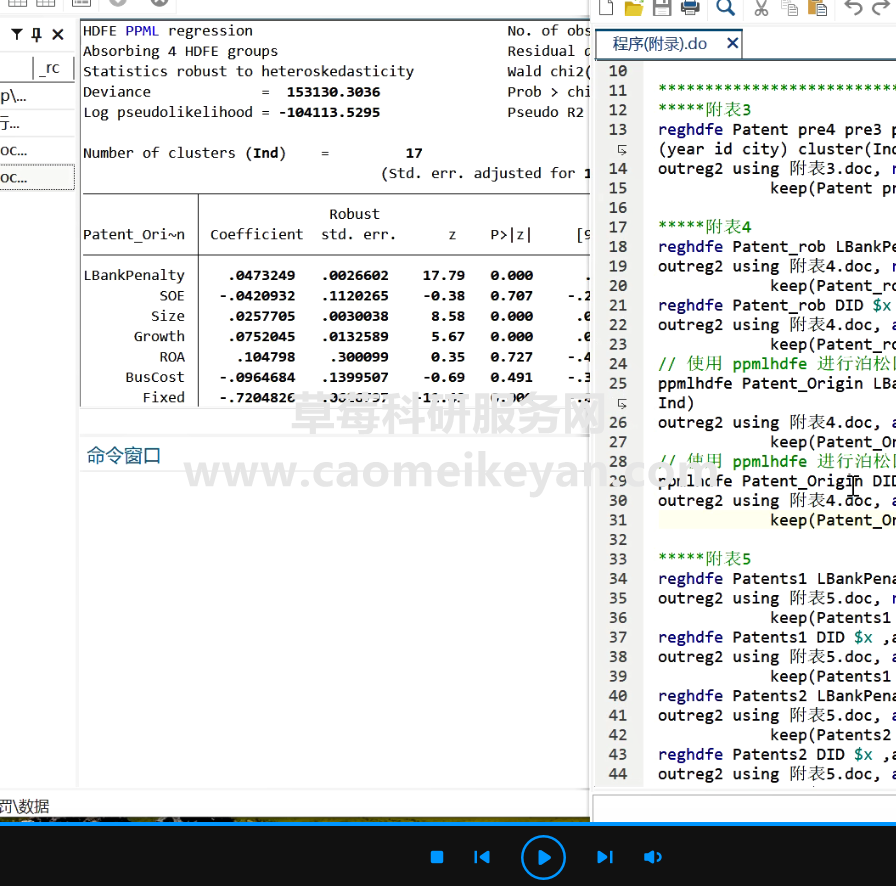
Task: Undo last edit with the undo arrow
Action: click(x=853, y=7)
